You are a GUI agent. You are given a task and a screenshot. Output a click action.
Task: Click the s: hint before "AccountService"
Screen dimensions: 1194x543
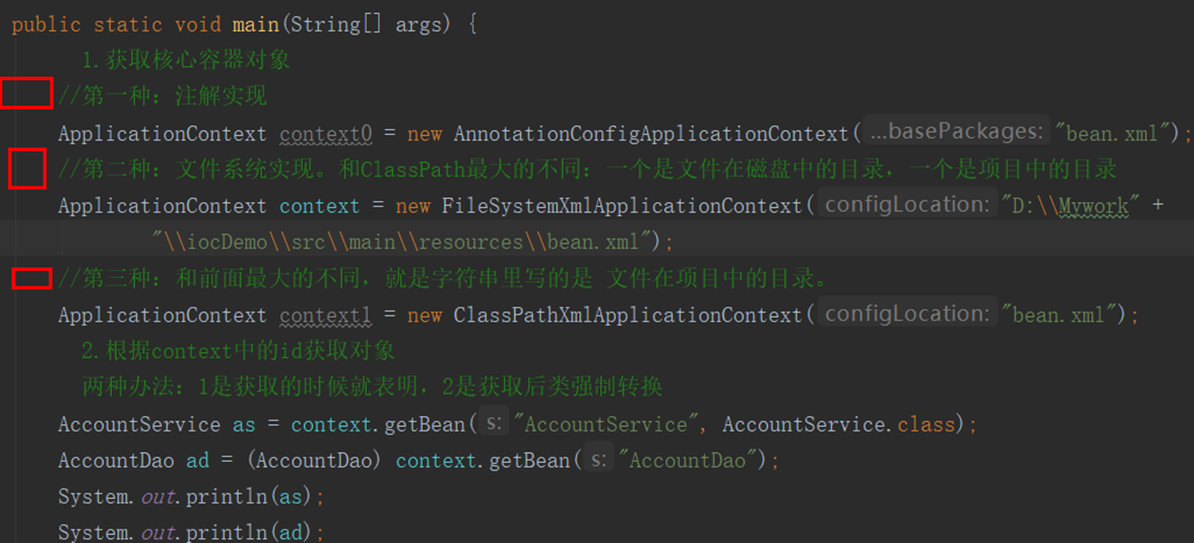pos(494,424)
